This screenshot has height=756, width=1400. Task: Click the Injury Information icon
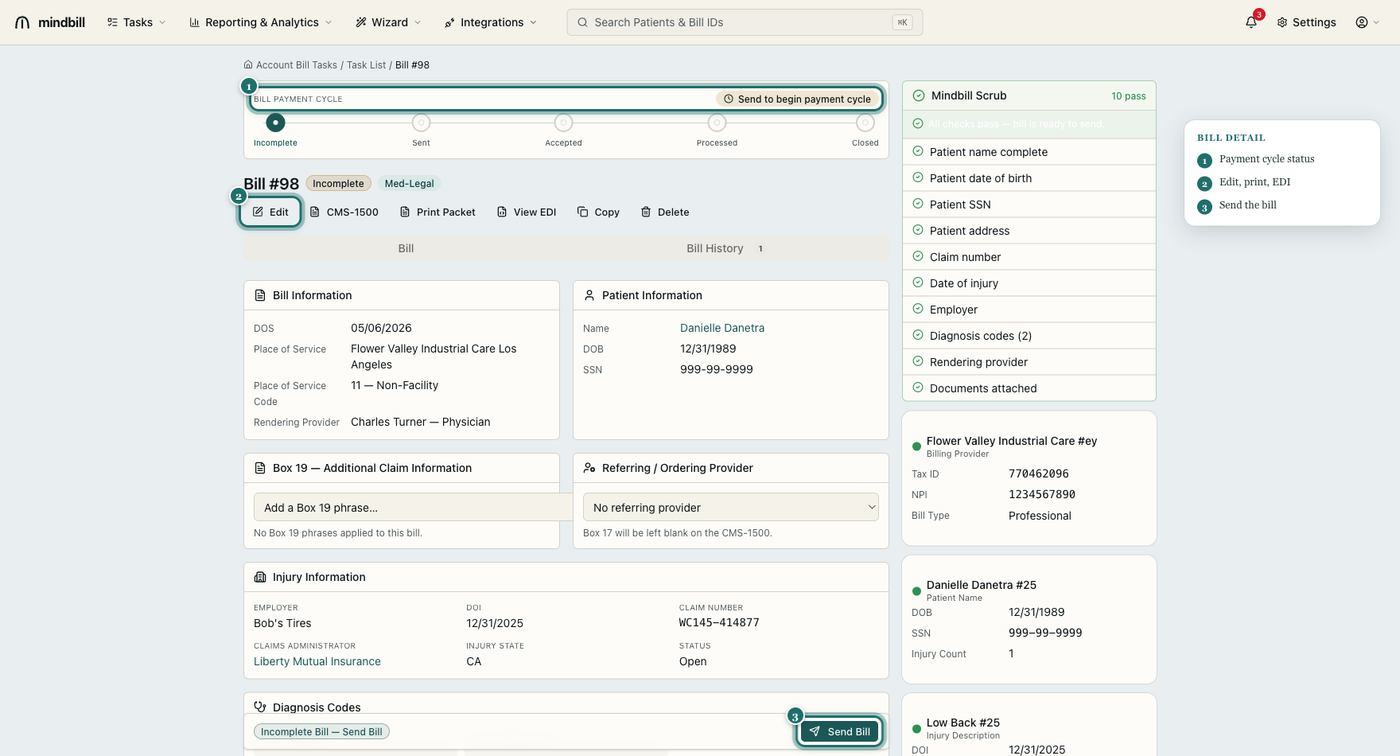[260, 577]
